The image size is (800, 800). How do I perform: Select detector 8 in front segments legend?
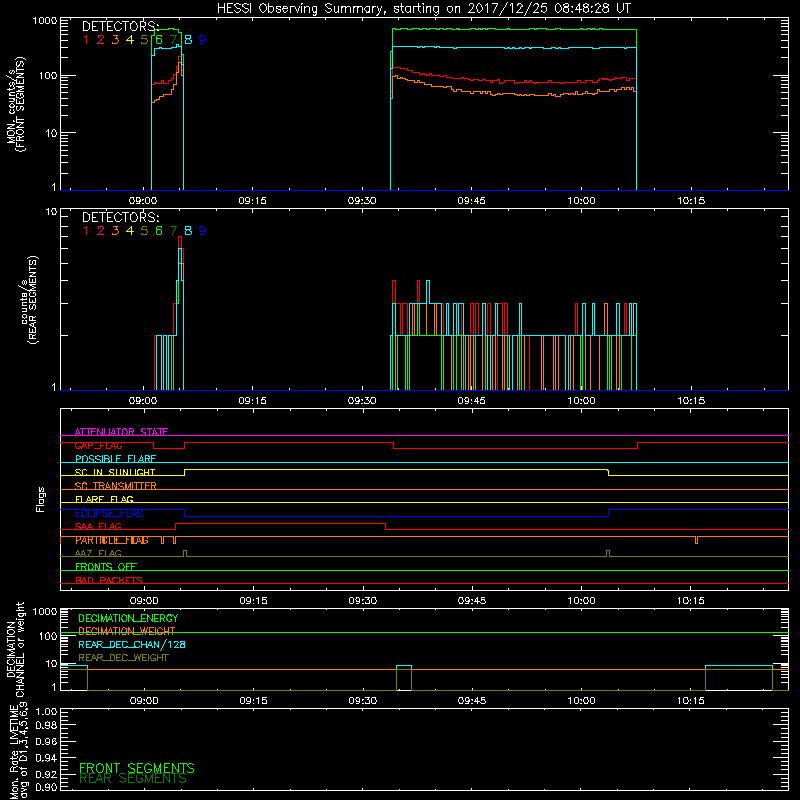(188, 40)
